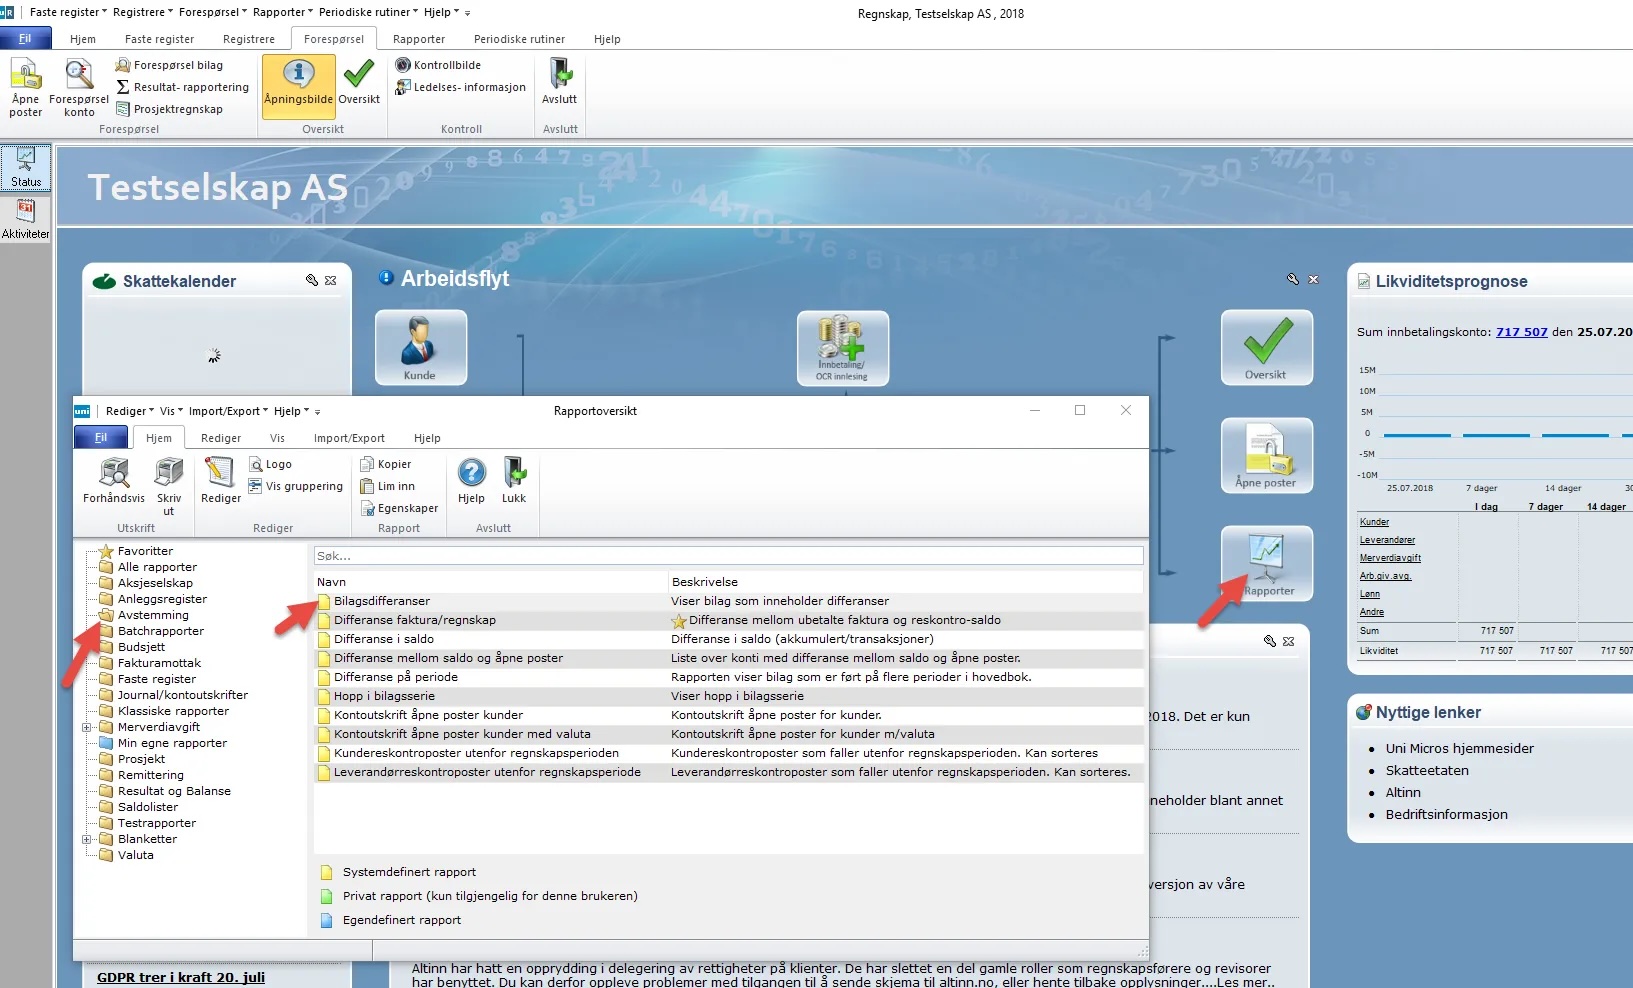
Task: Open the 717 507 balance link
Action: [x=1521, y=332]
